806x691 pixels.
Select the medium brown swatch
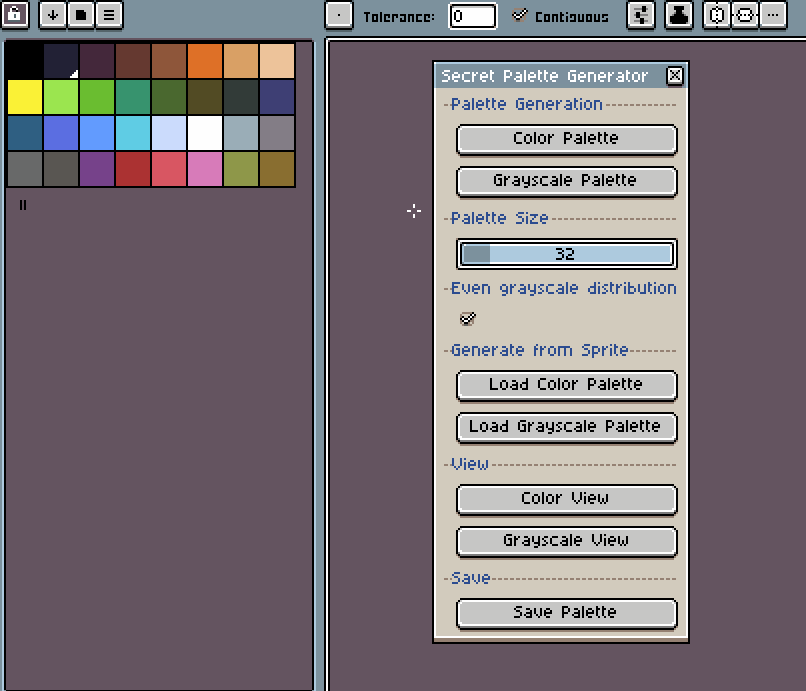pyautogui.click(x=169, y=61)
